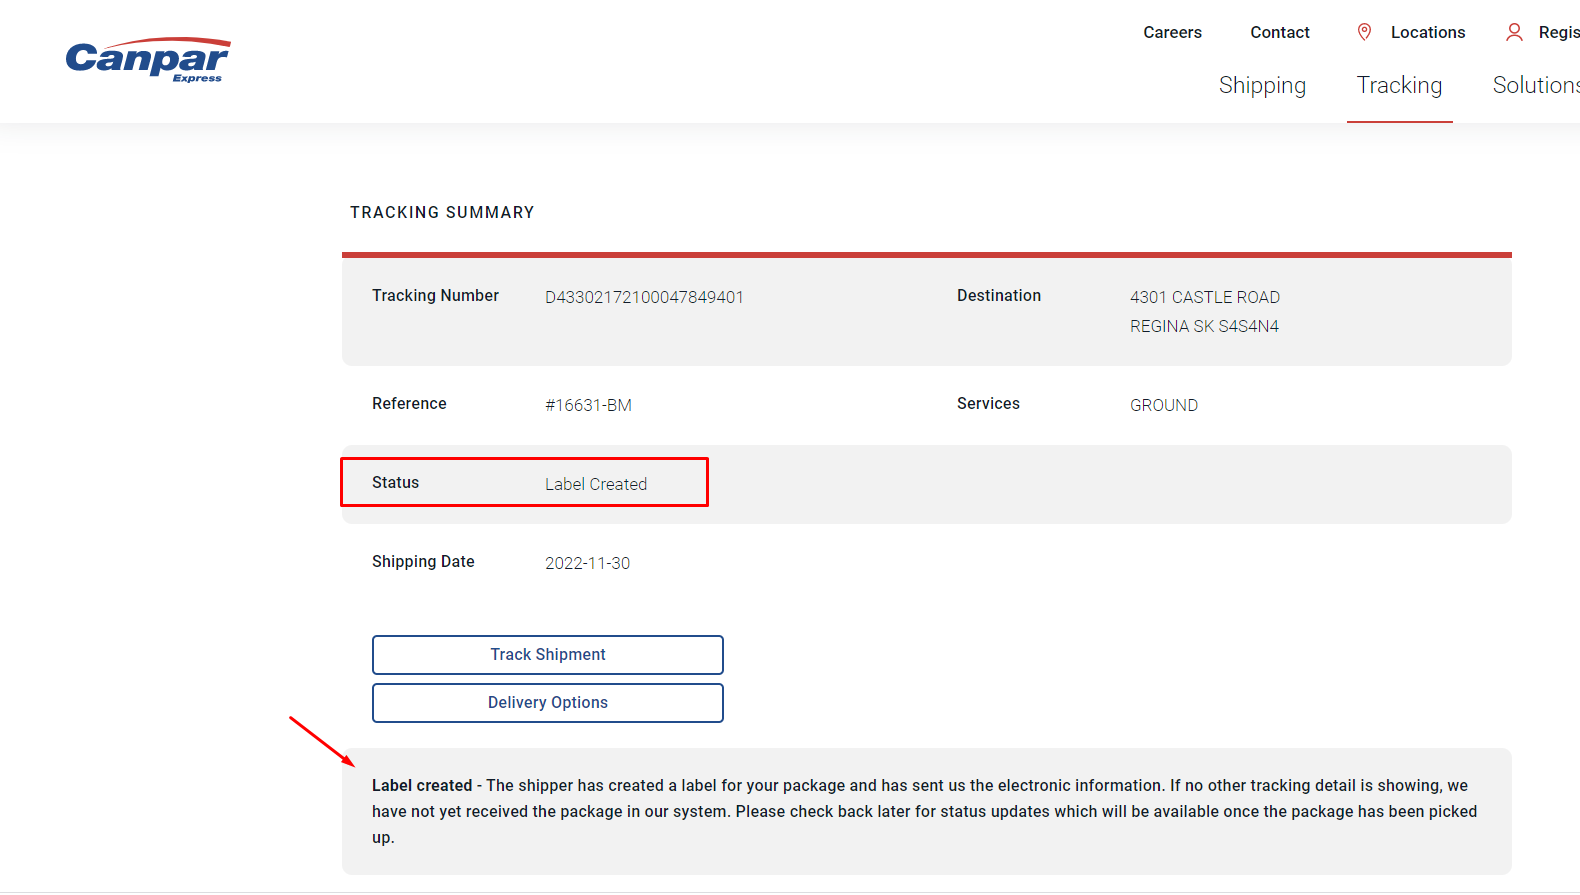Image resolution: width=1580 pixels, height=895 pixels.
Task: Click the Reference label
Action: tap(409, 404)
